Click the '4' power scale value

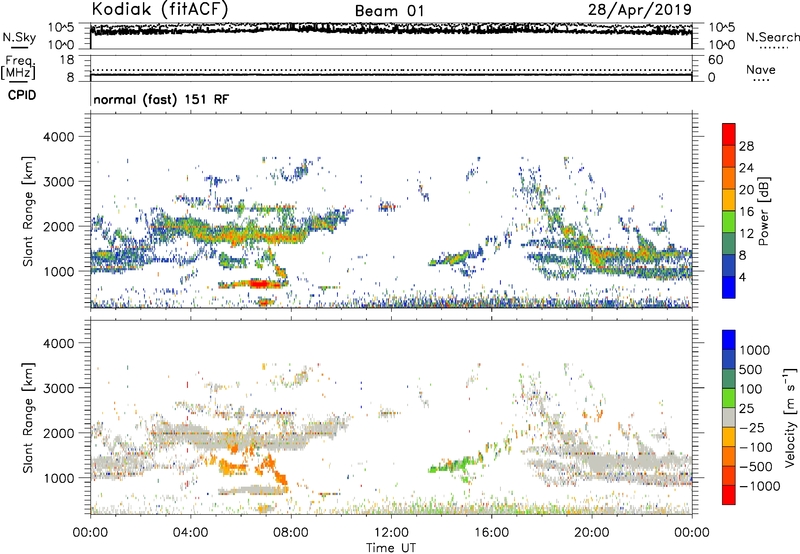pos(742,277)
